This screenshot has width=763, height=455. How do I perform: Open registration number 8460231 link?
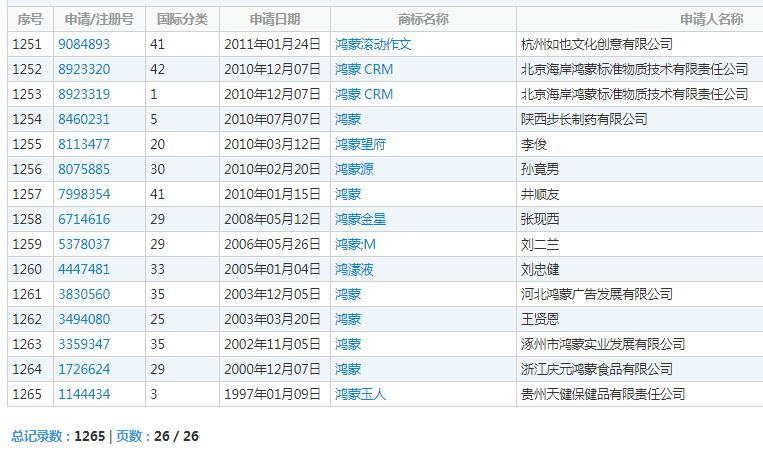point(84,119)
